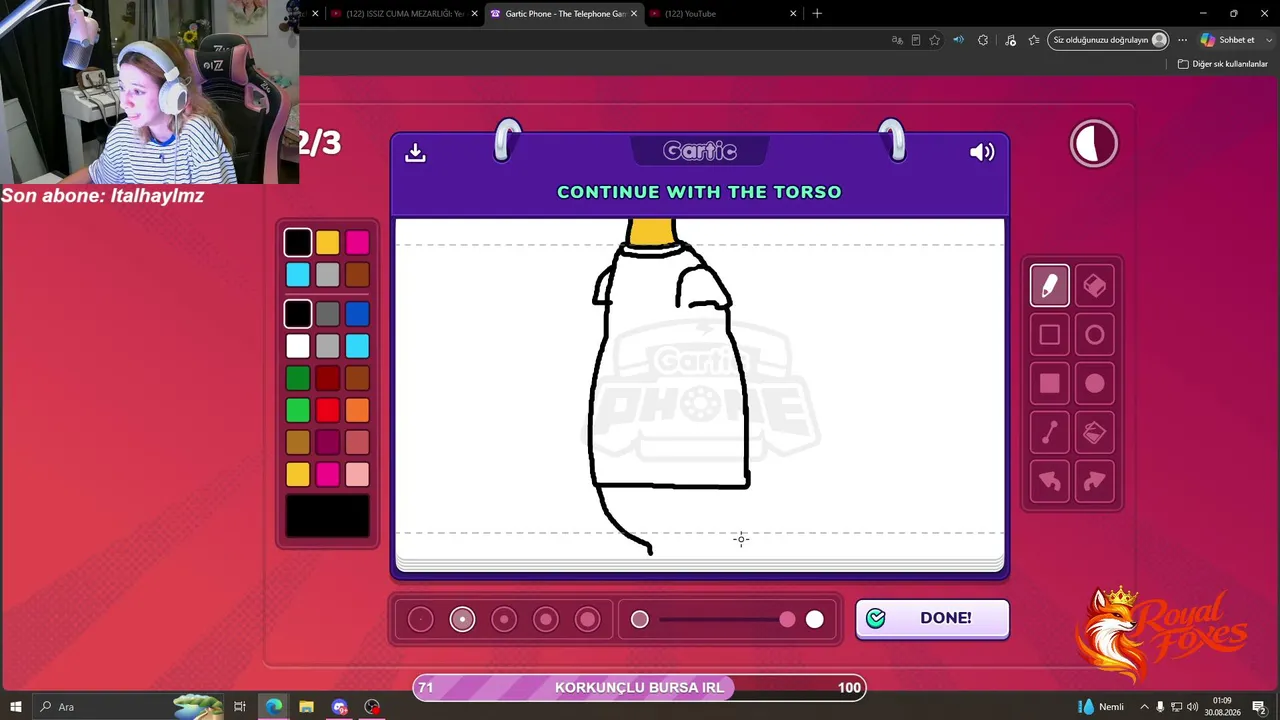Click DONE! to submit the drawing

coord(932,618)
